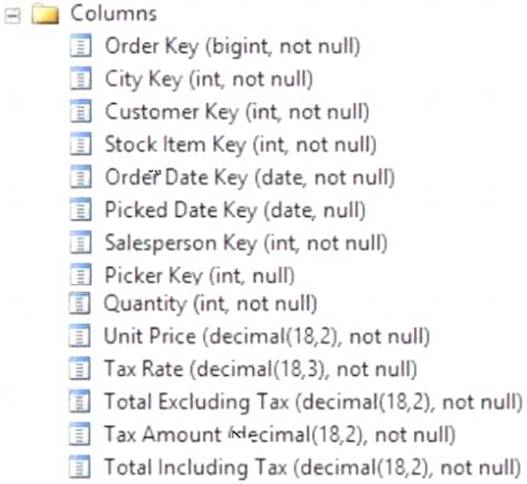The height and width of the screenshot is (484, 527).
Task: Select the Columns folder label
Action: (114, 13)
